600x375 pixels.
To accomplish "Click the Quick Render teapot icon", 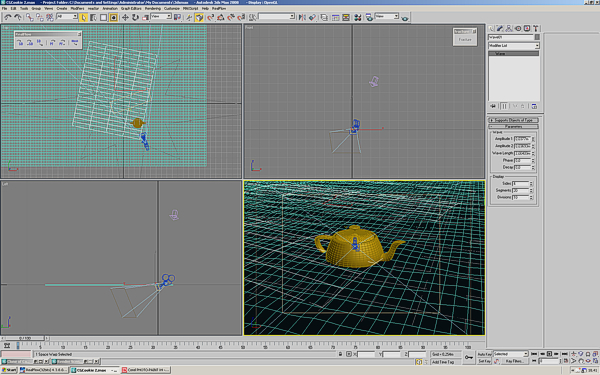I will pos(405,18).
